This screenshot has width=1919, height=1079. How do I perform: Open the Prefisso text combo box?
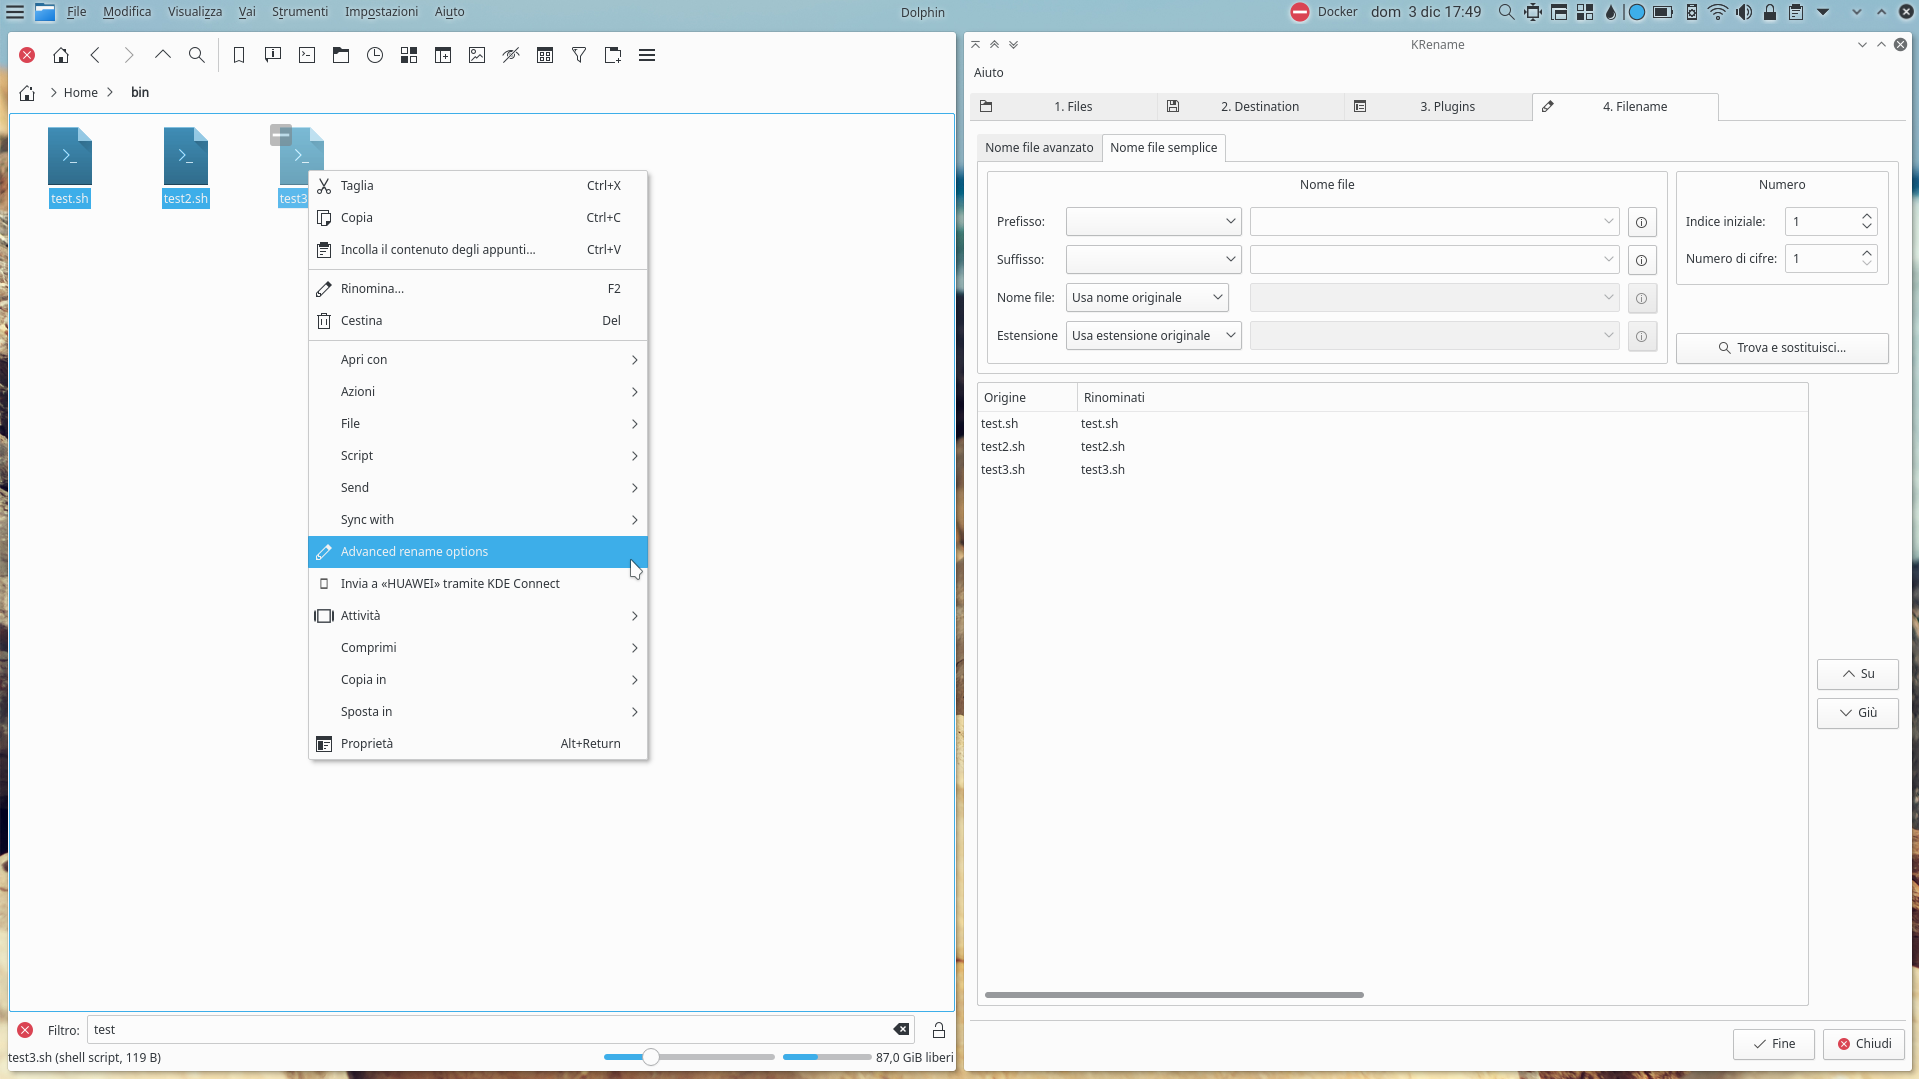1434,222
